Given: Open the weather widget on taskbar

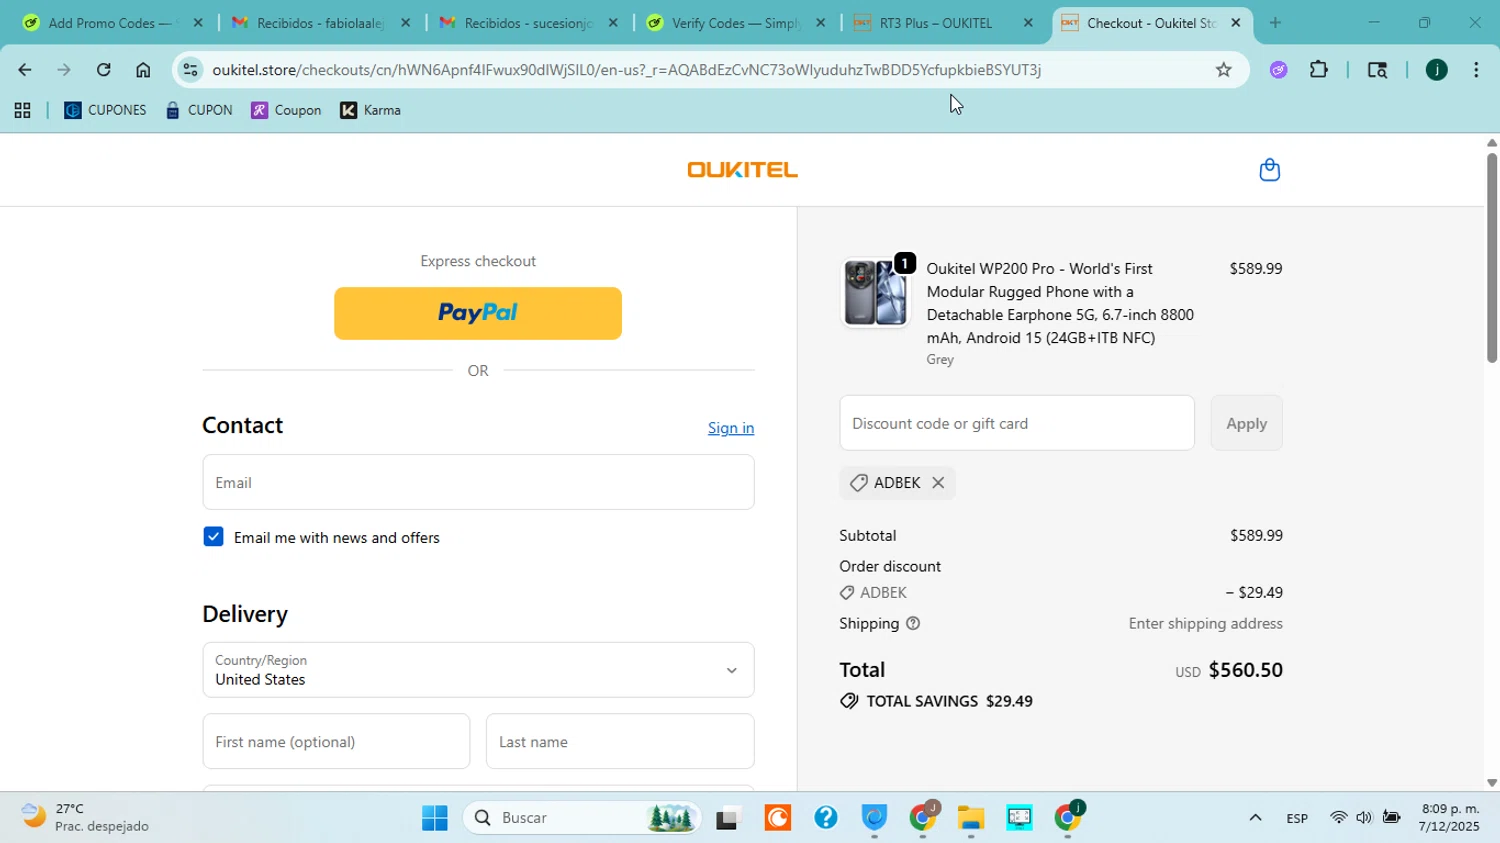Looking at the screenshot, I should pos(86,818).
